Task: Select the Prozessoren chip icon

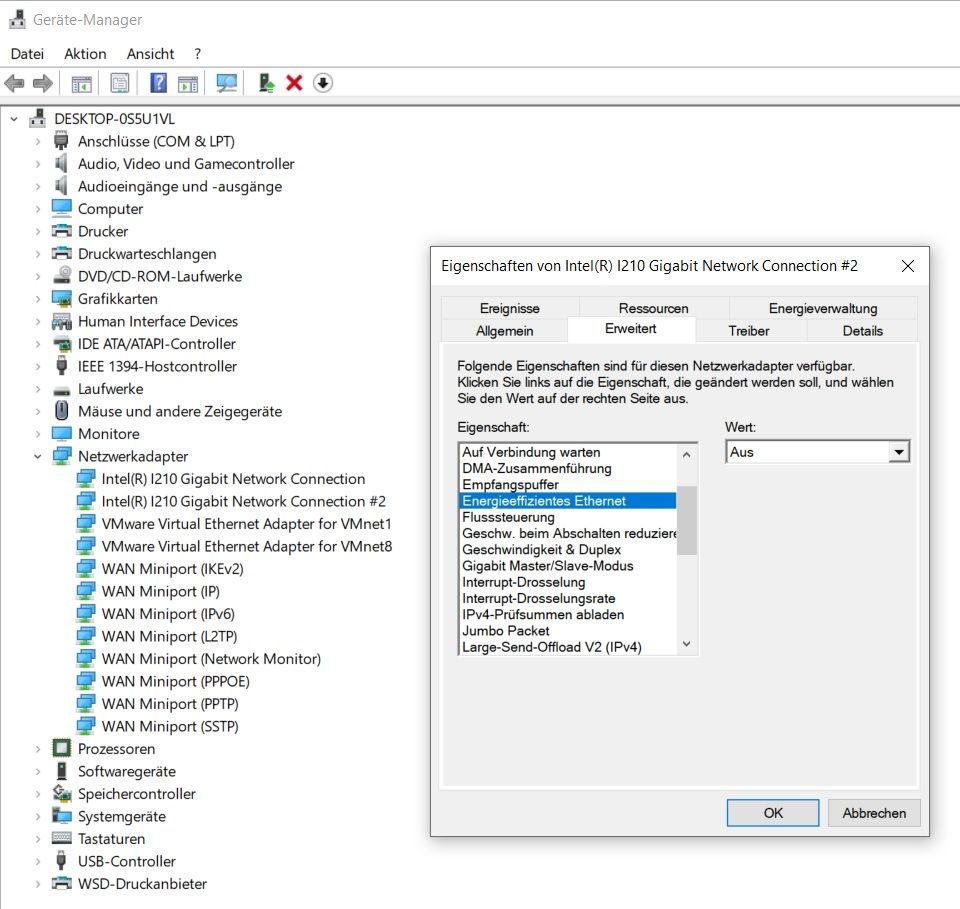Action: 61,748
